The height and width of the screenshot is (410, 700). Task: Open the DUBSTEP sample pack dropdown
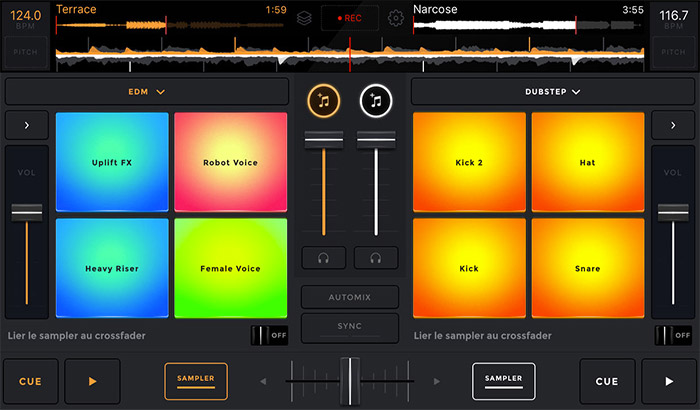pyautogui.click(x=553, y=92)
